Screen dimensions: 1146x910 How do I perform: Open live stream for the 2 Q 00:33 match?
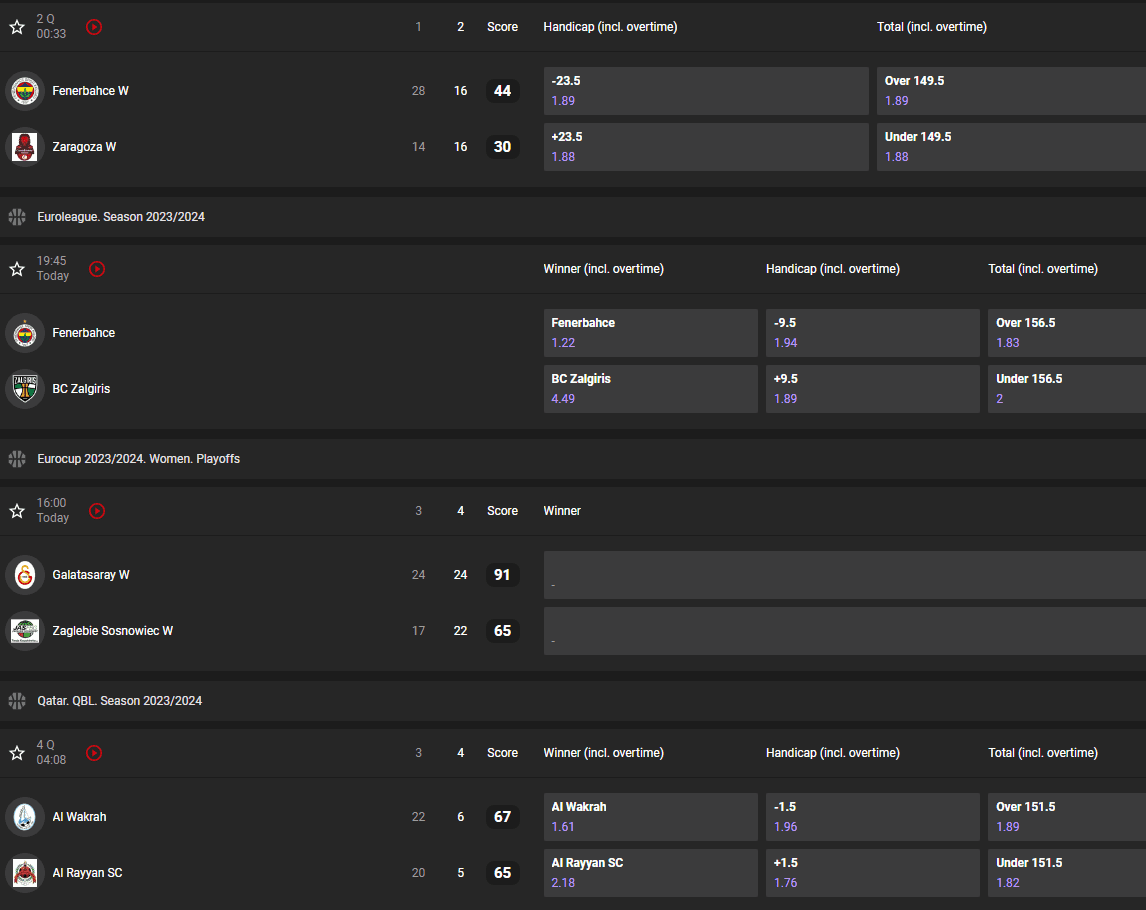(x=94, y=27)
